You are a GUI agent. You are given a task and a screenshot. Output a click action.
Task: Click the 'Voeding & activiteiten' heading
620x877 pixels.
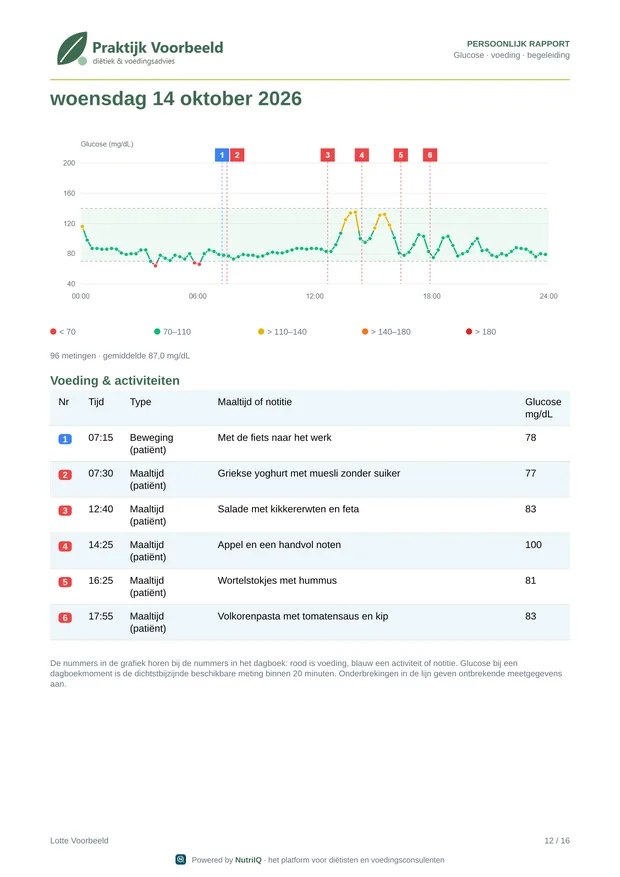(115, 381)
